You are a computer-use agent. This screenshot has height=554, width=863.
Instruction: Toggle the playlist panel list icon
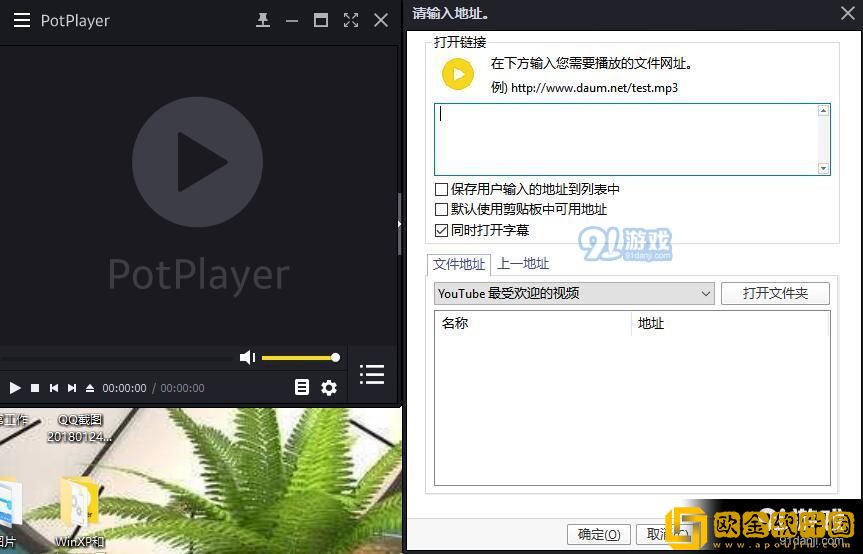(372, 374)
